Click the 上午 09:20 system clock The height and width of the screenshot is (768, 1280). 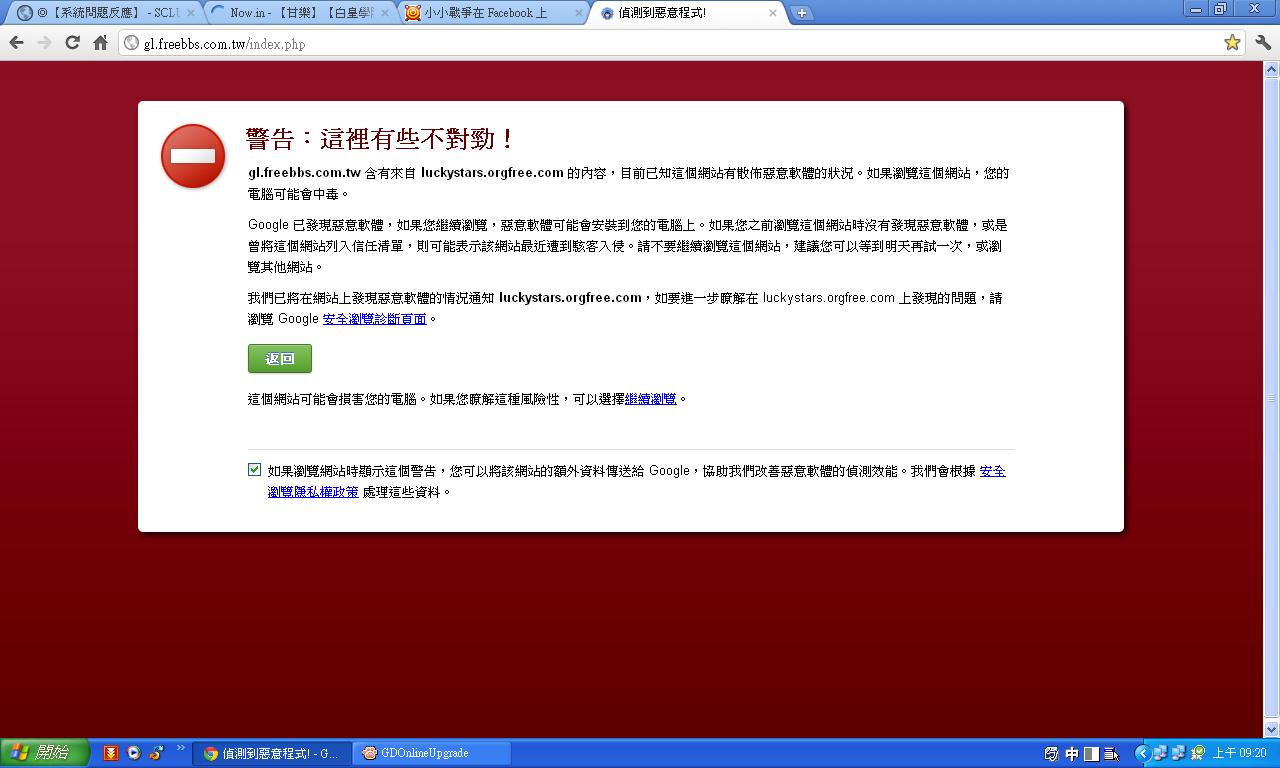click(1240, 754)
